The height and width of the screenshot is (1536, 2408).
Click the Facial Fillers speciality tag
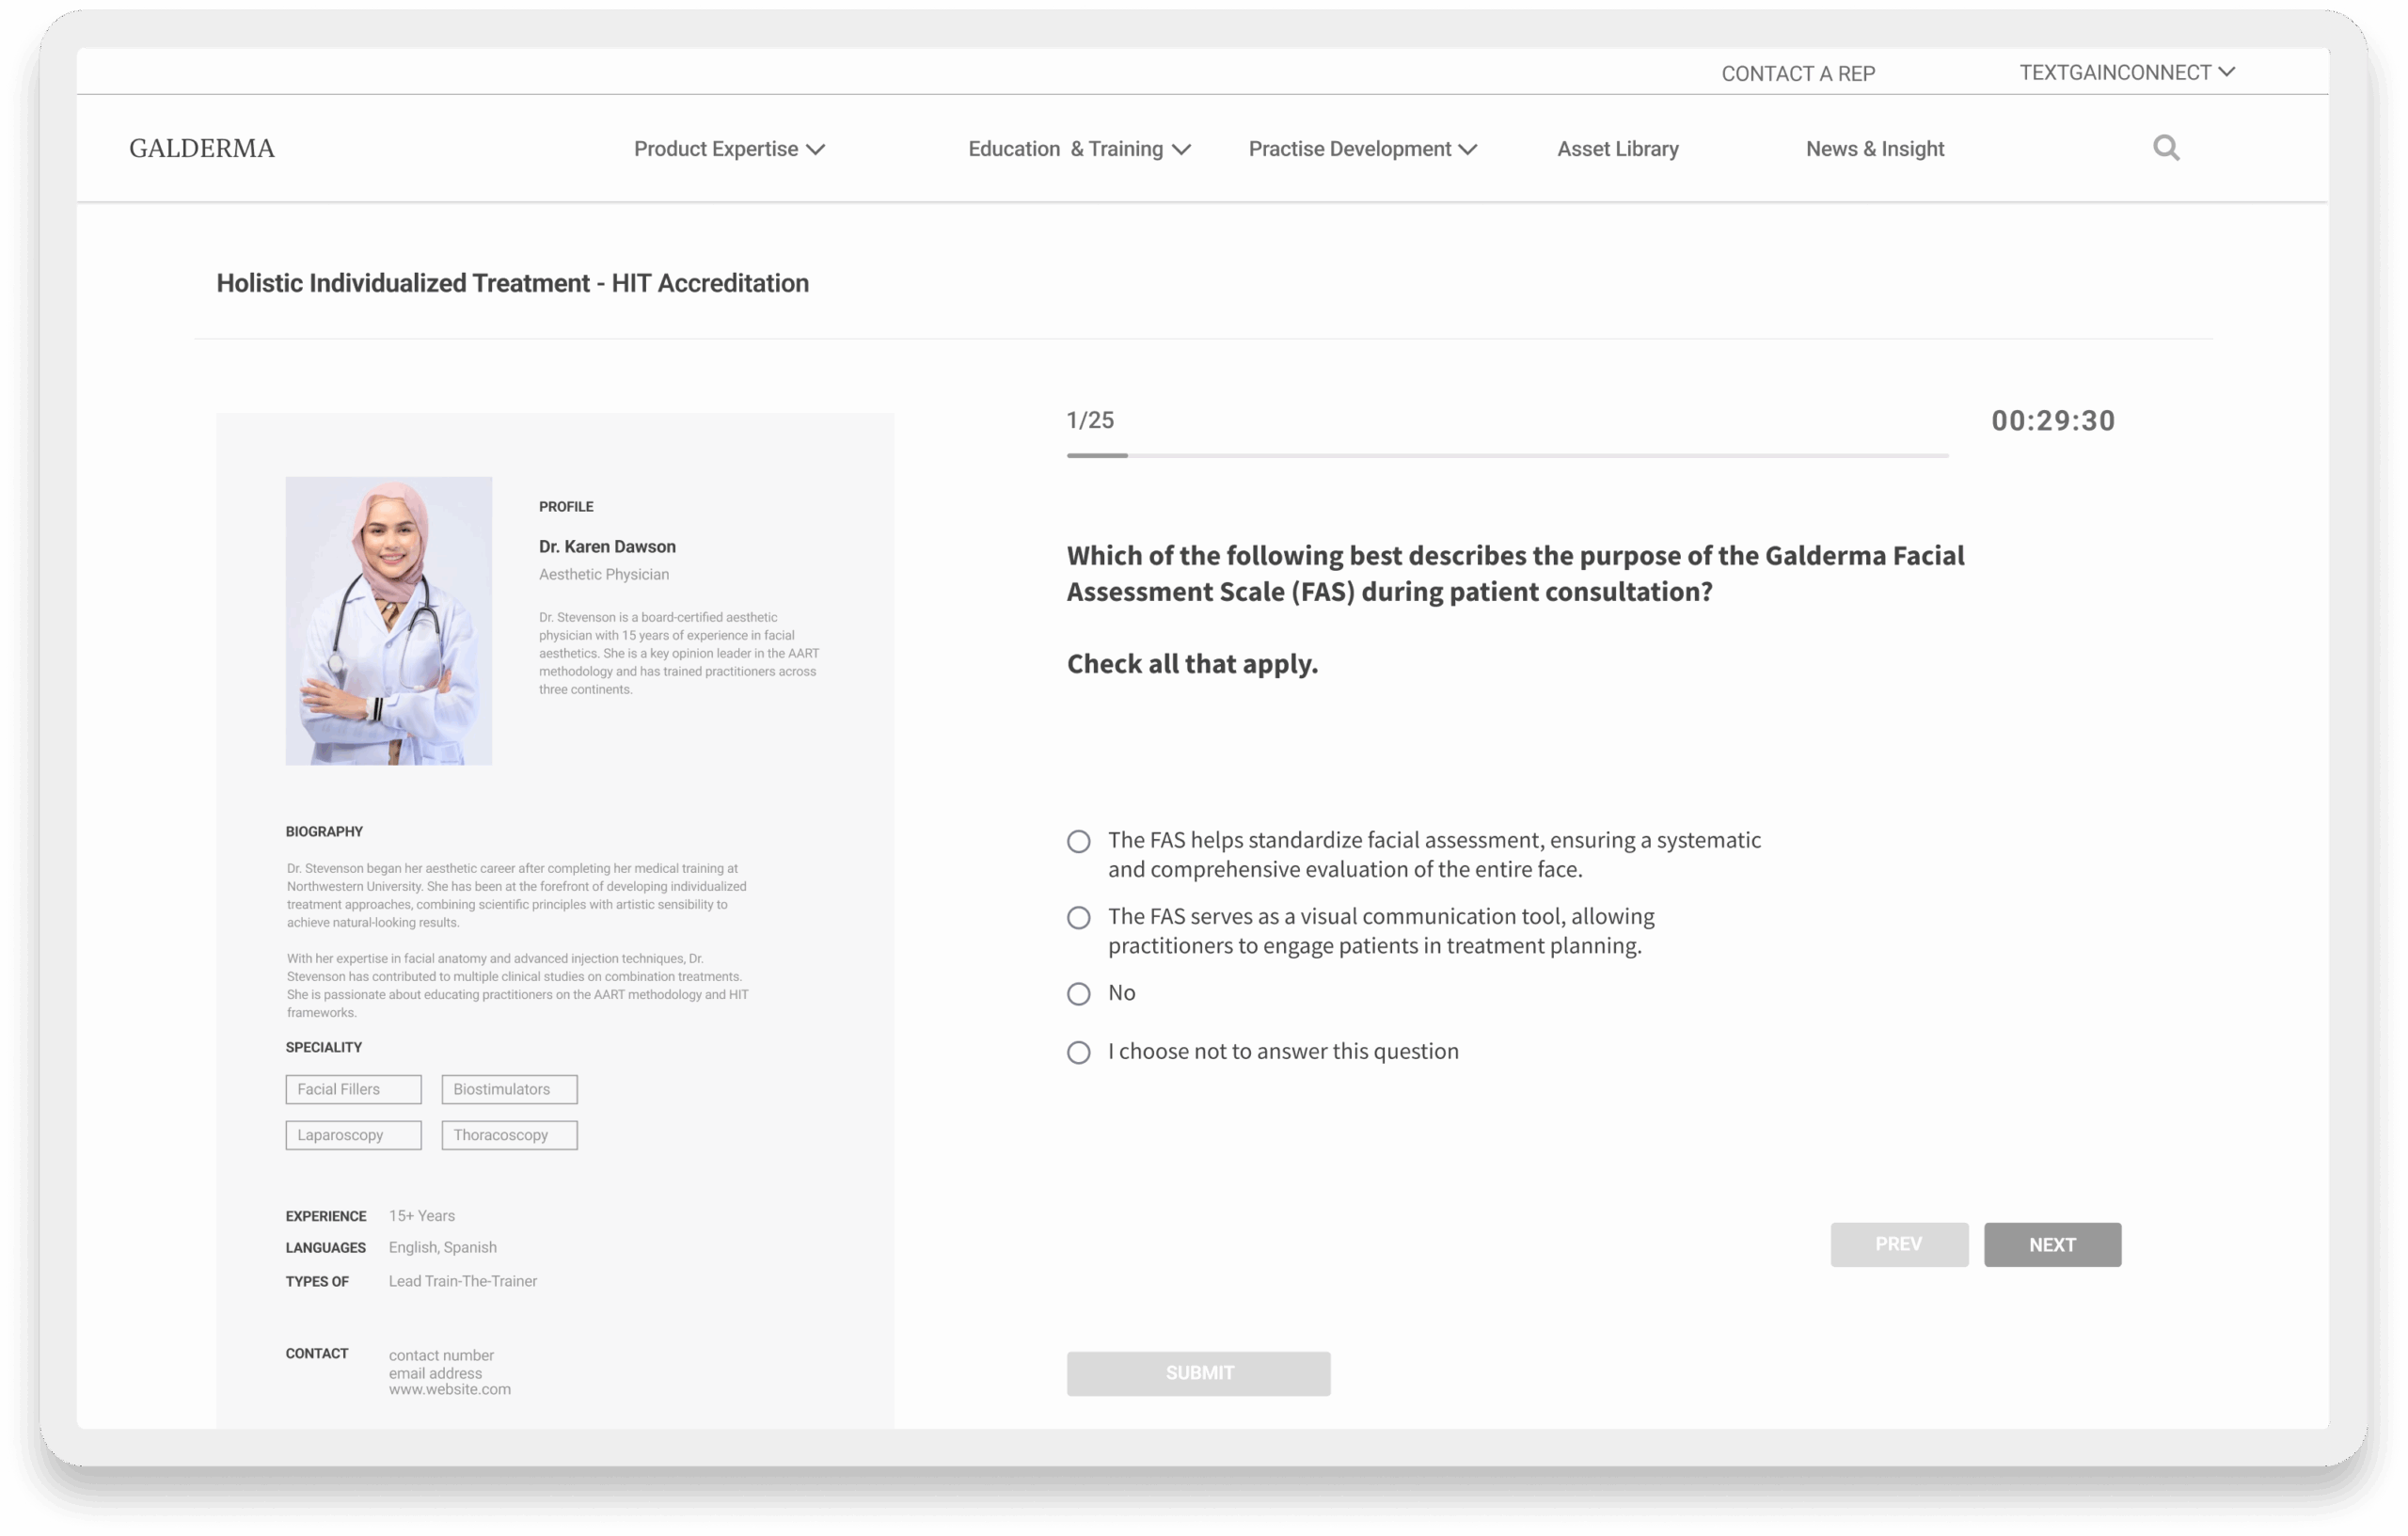[x=353, y=1089]
